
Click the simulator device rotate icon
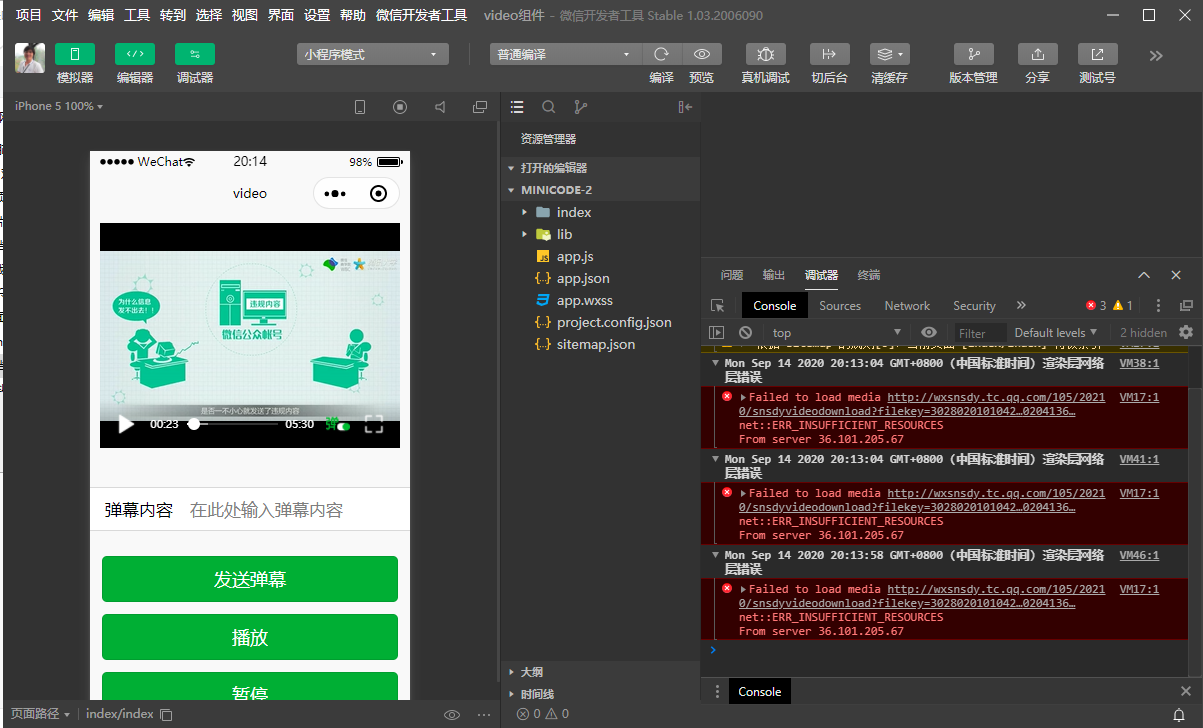pyautogui.click(x=361, y=107)
